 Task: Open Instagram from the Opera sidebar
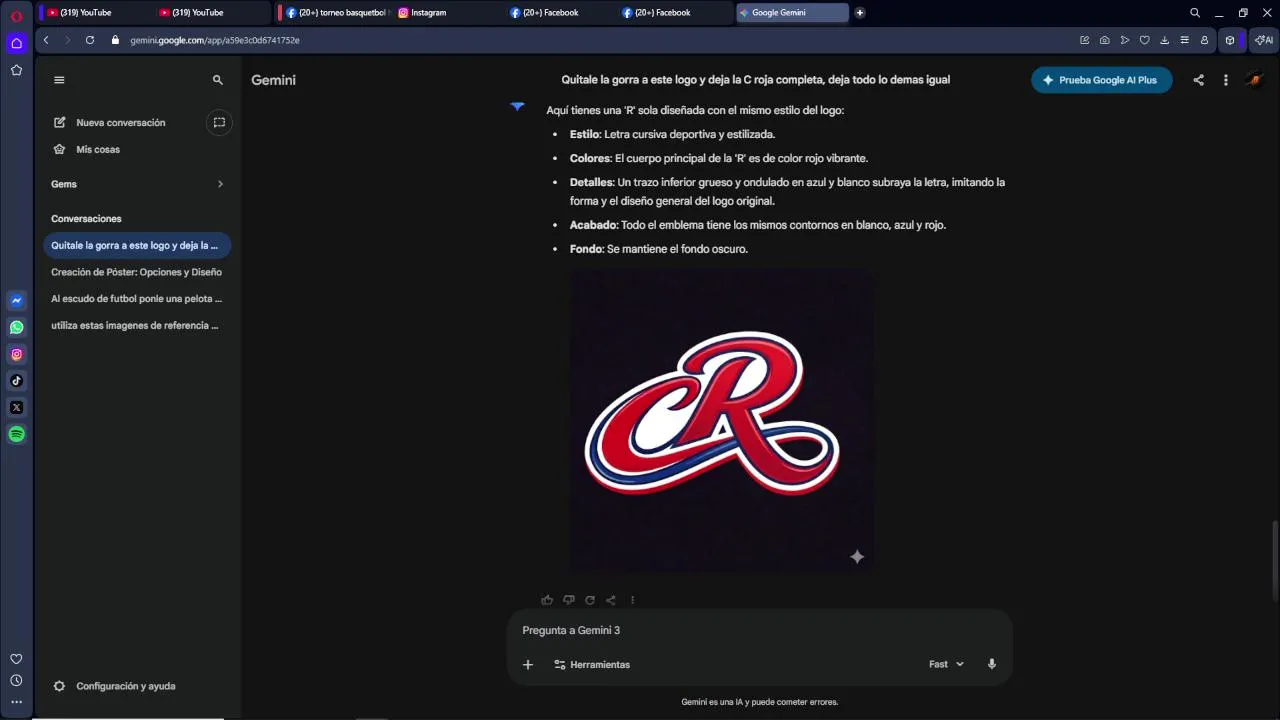16,354
